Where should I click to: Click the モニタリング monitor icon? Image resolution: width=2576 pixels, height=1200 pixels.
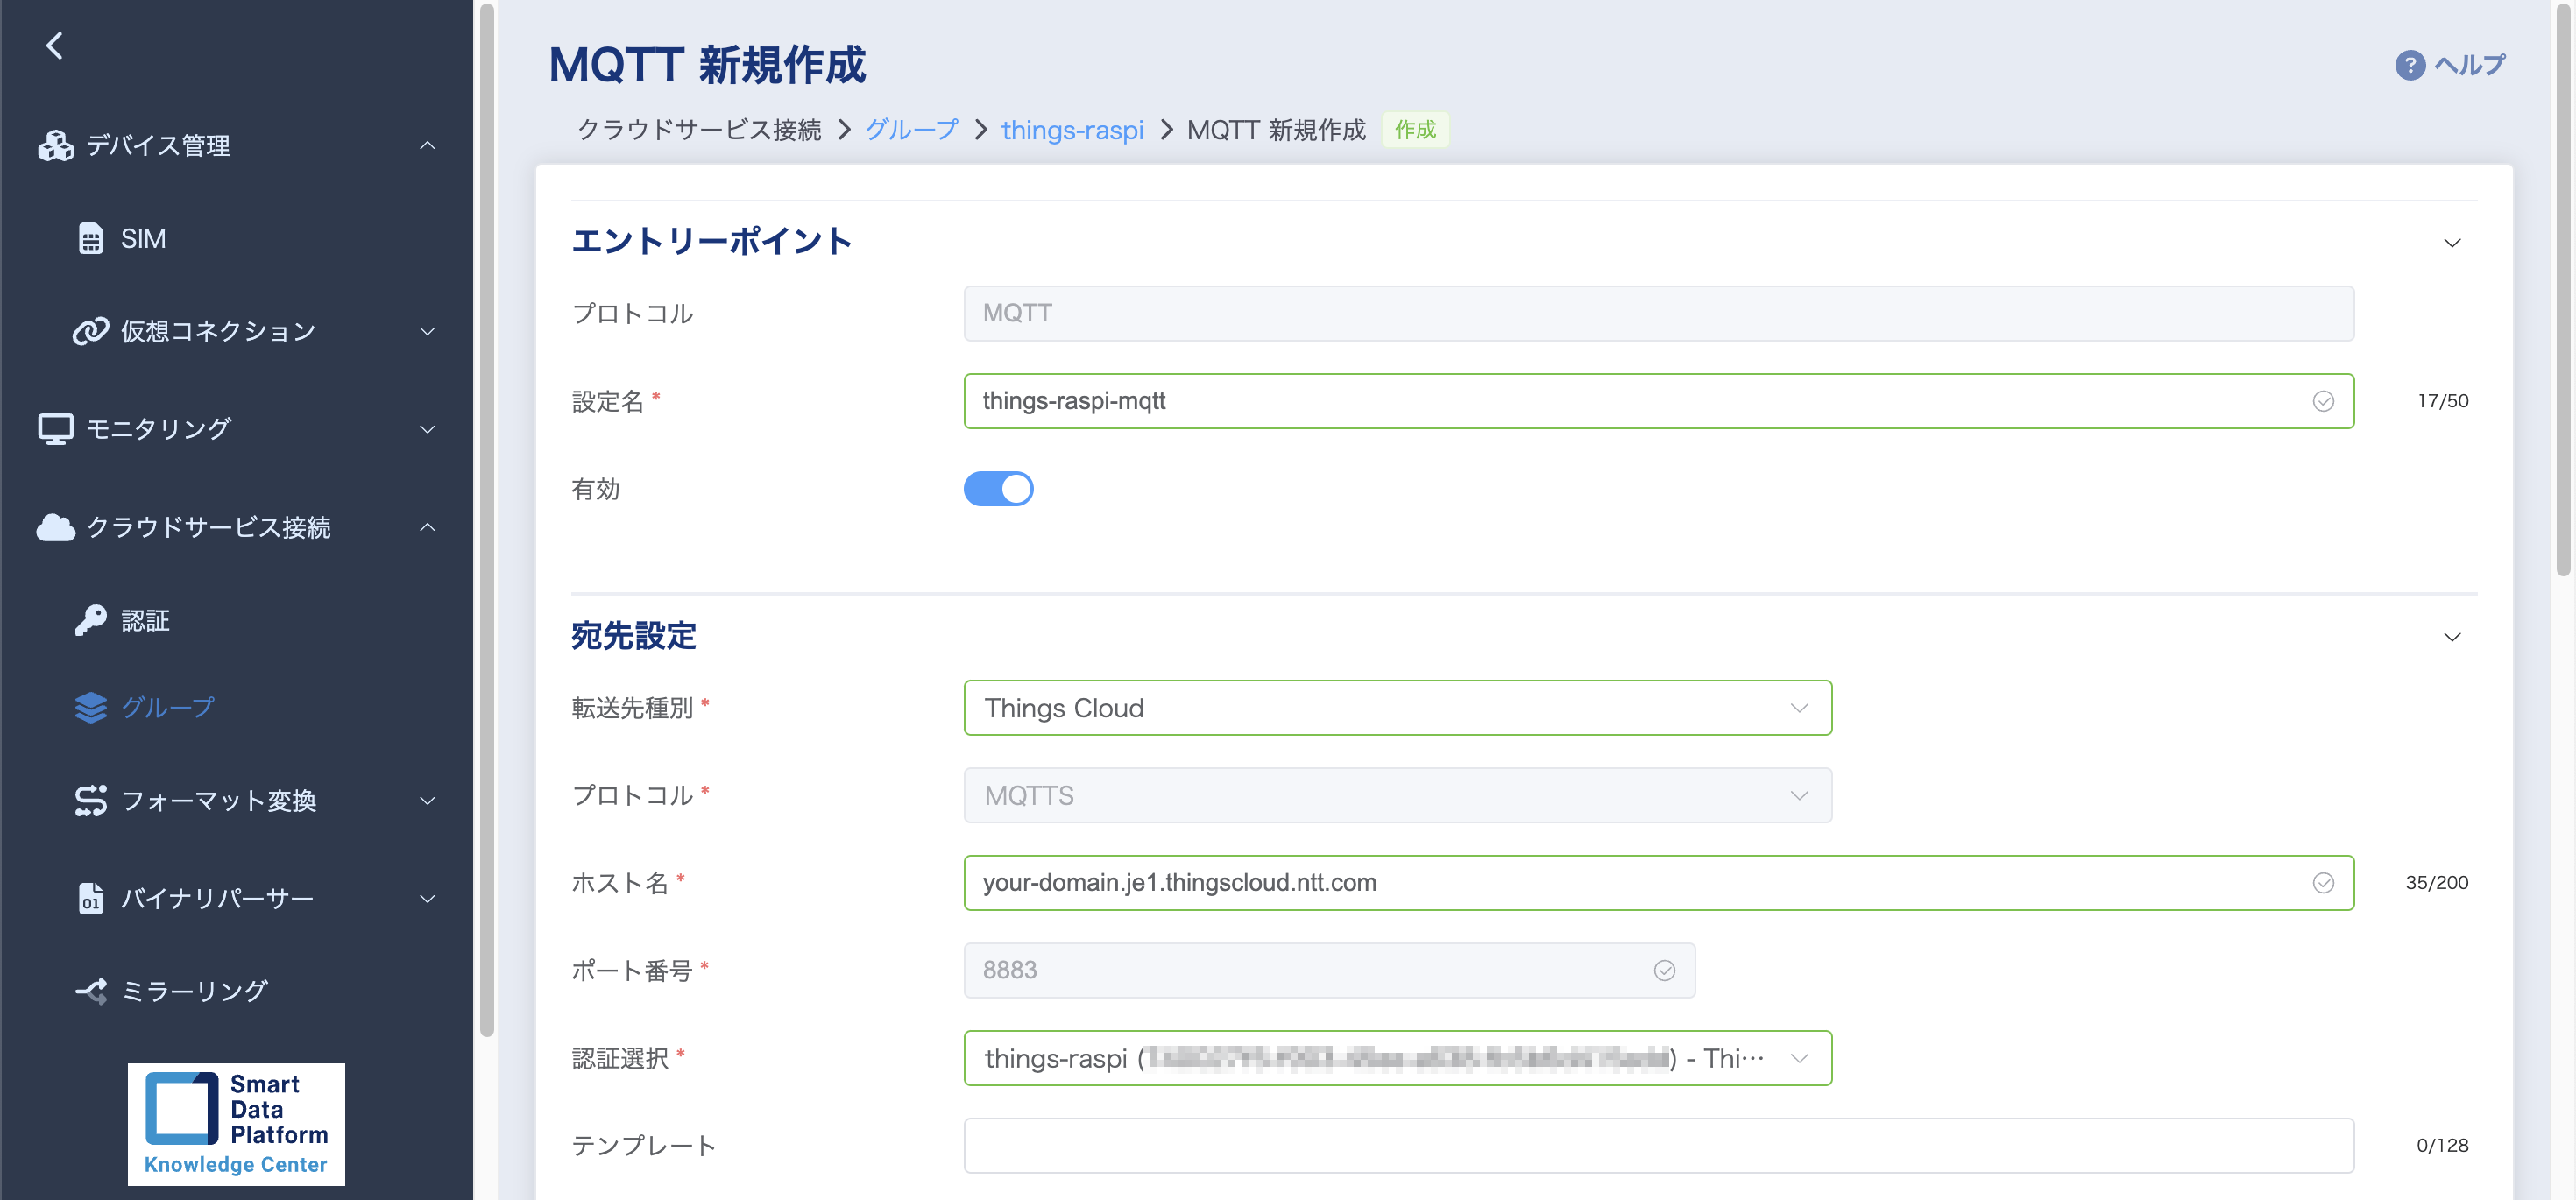pyautogui.click(x=56, y=429)
